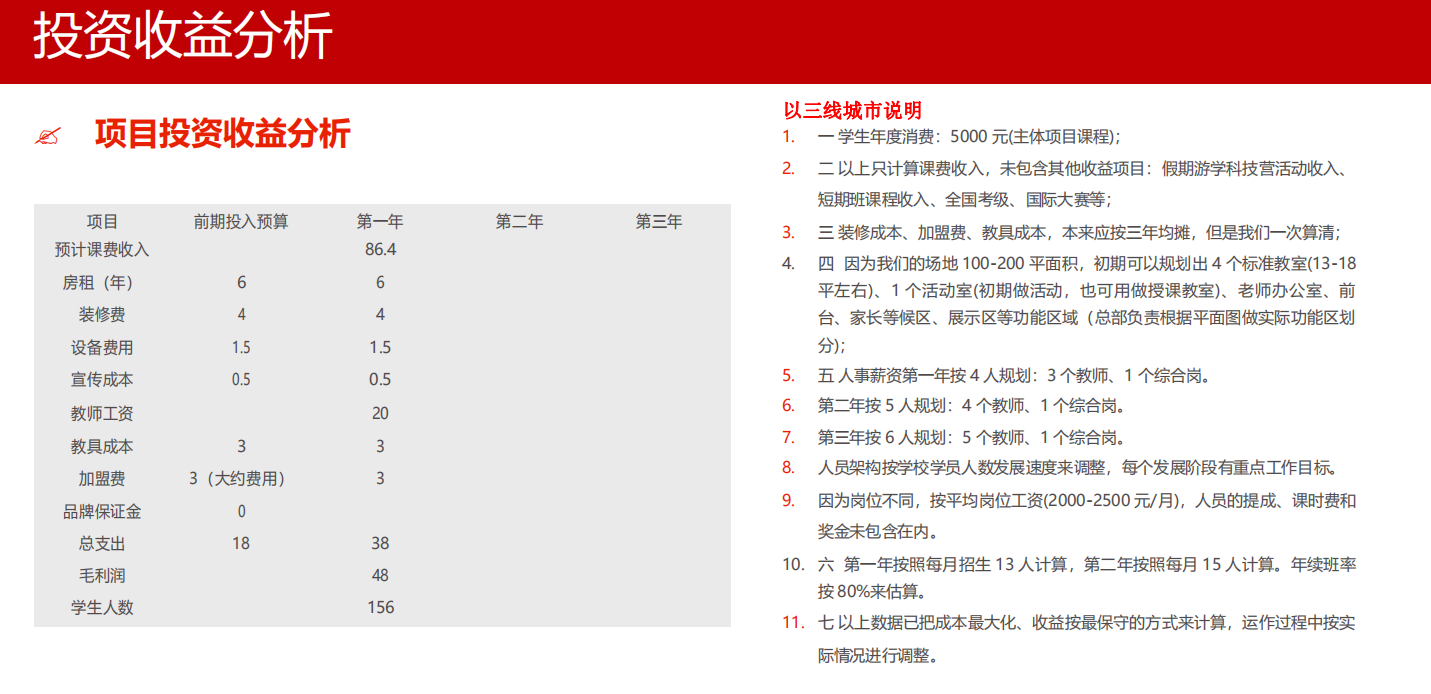Select the 学生人数 value 156

click(x=380, y=608)
